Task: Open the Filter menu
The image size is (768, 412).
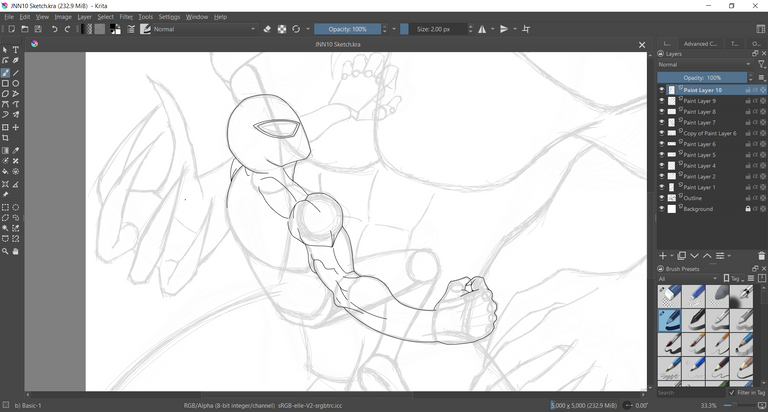Action: coord(126,17)
